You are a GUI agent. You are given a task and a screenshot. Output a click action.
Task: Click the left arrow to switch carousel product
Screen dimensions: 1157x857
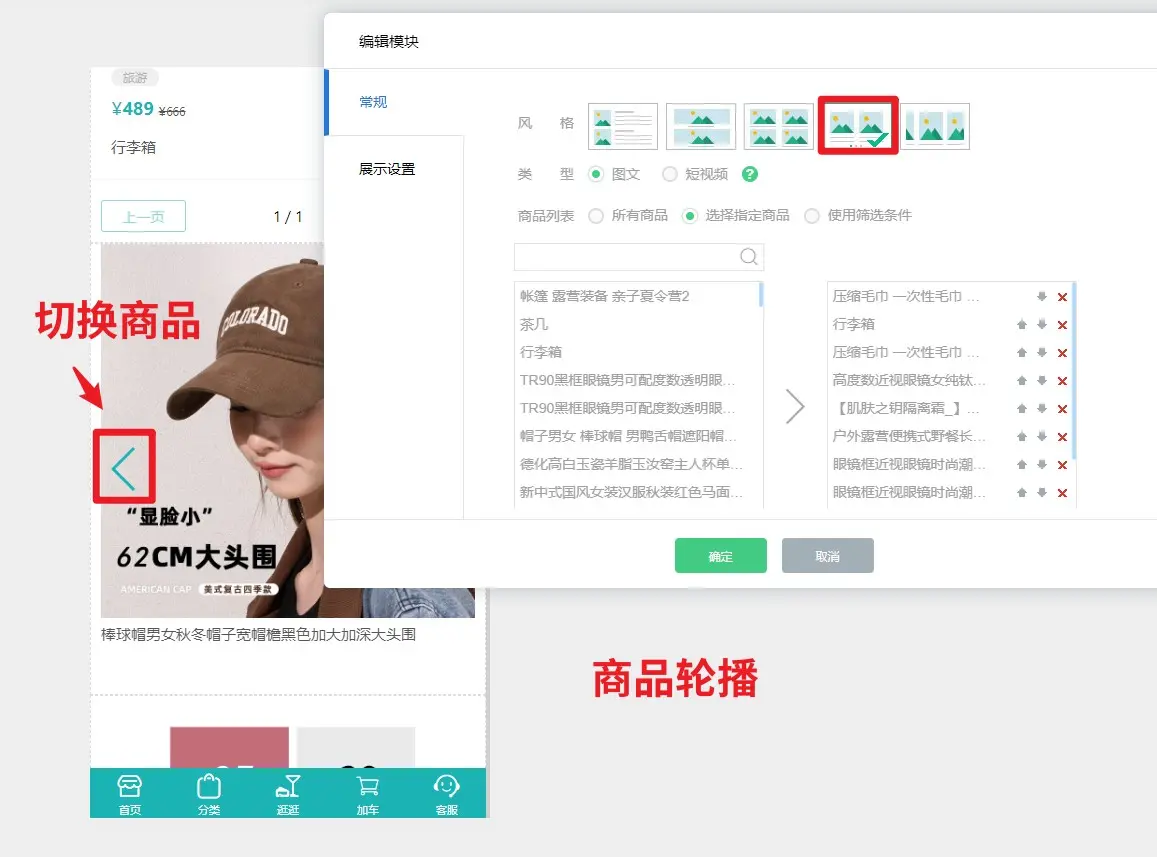(124, 467)
